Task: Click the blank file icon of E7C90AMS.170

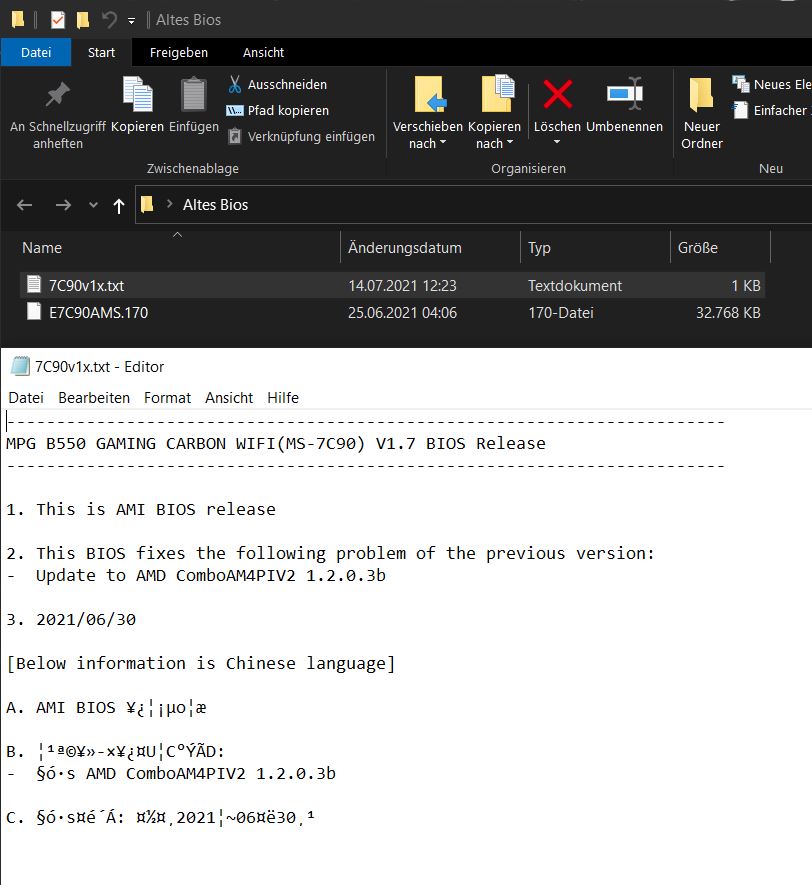Action: point(34,312)
